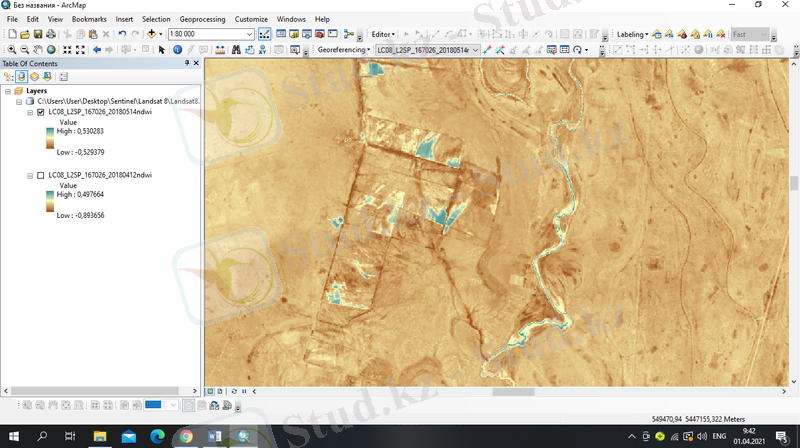Enable the LC08_L2SP_167026_20180412ndwi layer checkbox
The width and height of the screenshot is (800, 448).
(x=40, y=175)
